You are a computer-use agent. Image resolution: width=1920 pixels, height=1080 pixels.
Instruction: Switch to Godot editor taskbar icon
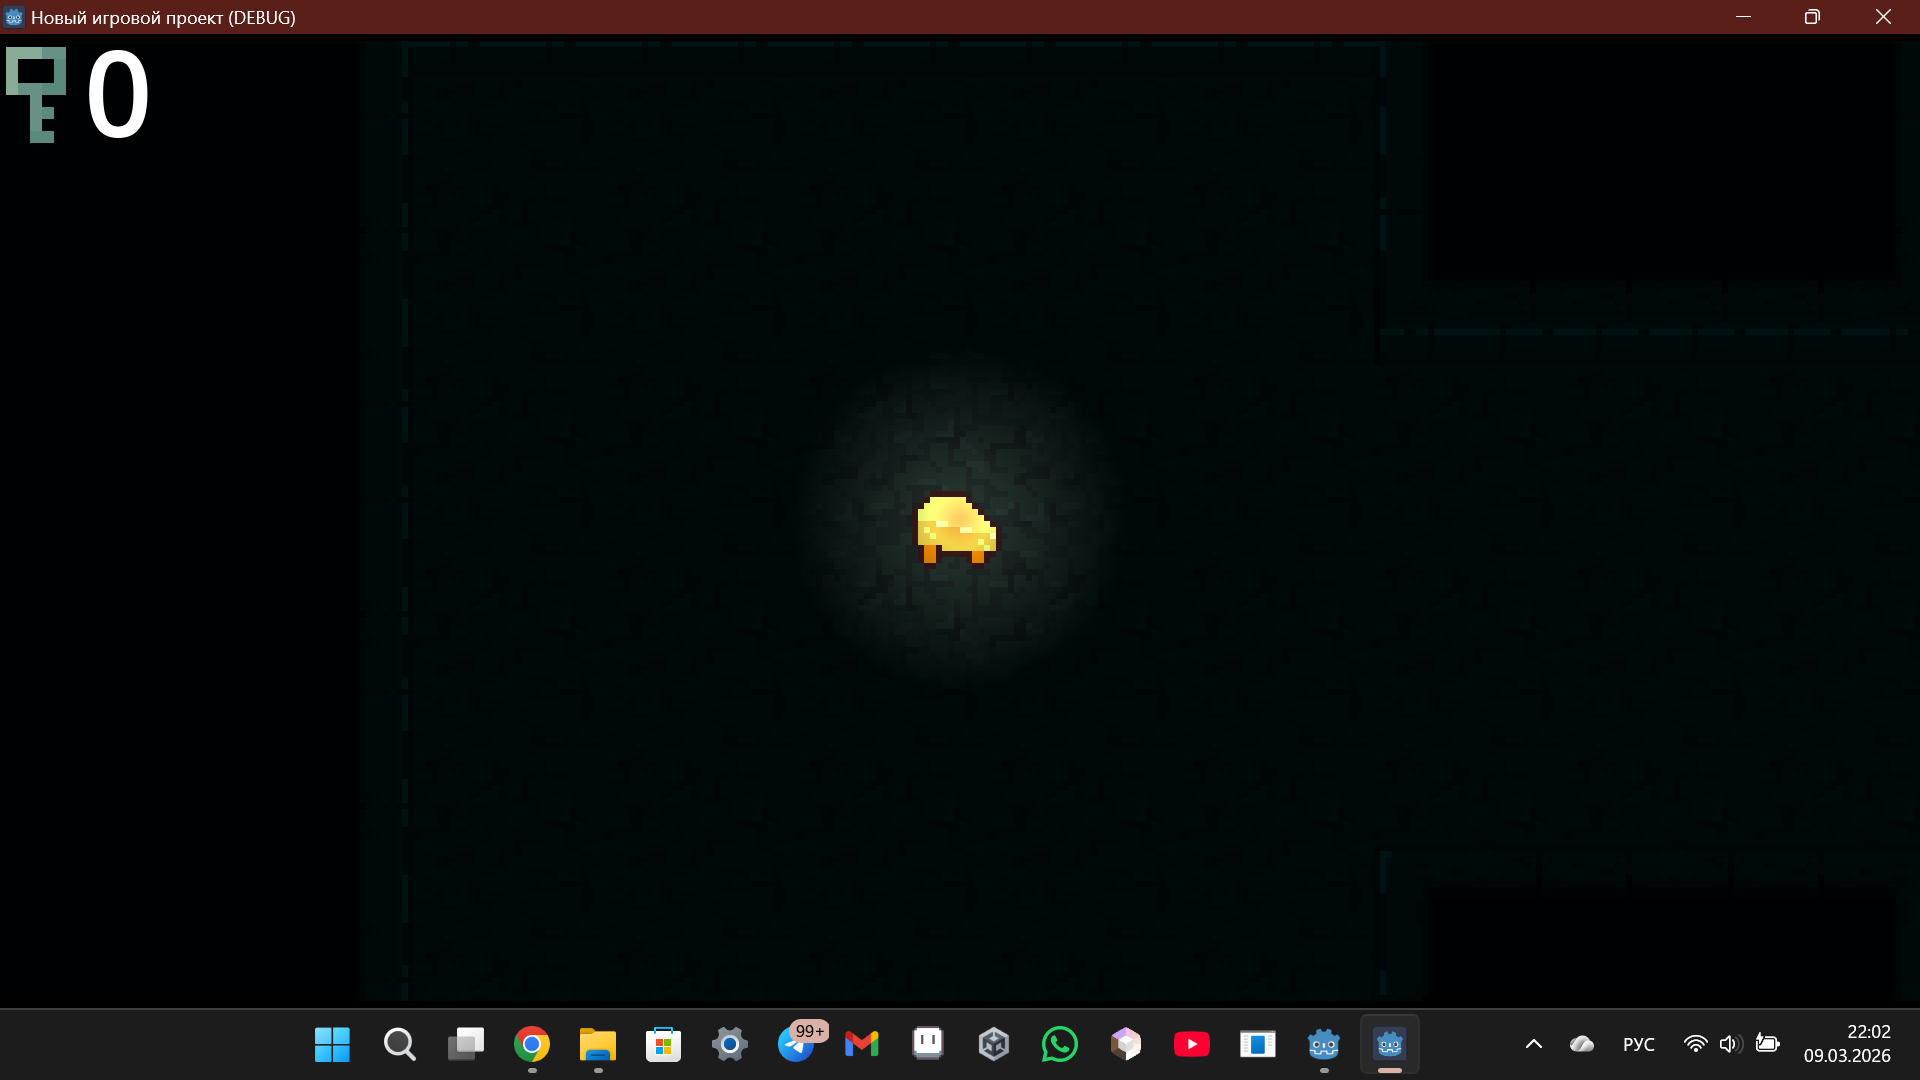pyautogui.click(x=1323, y=1044)
